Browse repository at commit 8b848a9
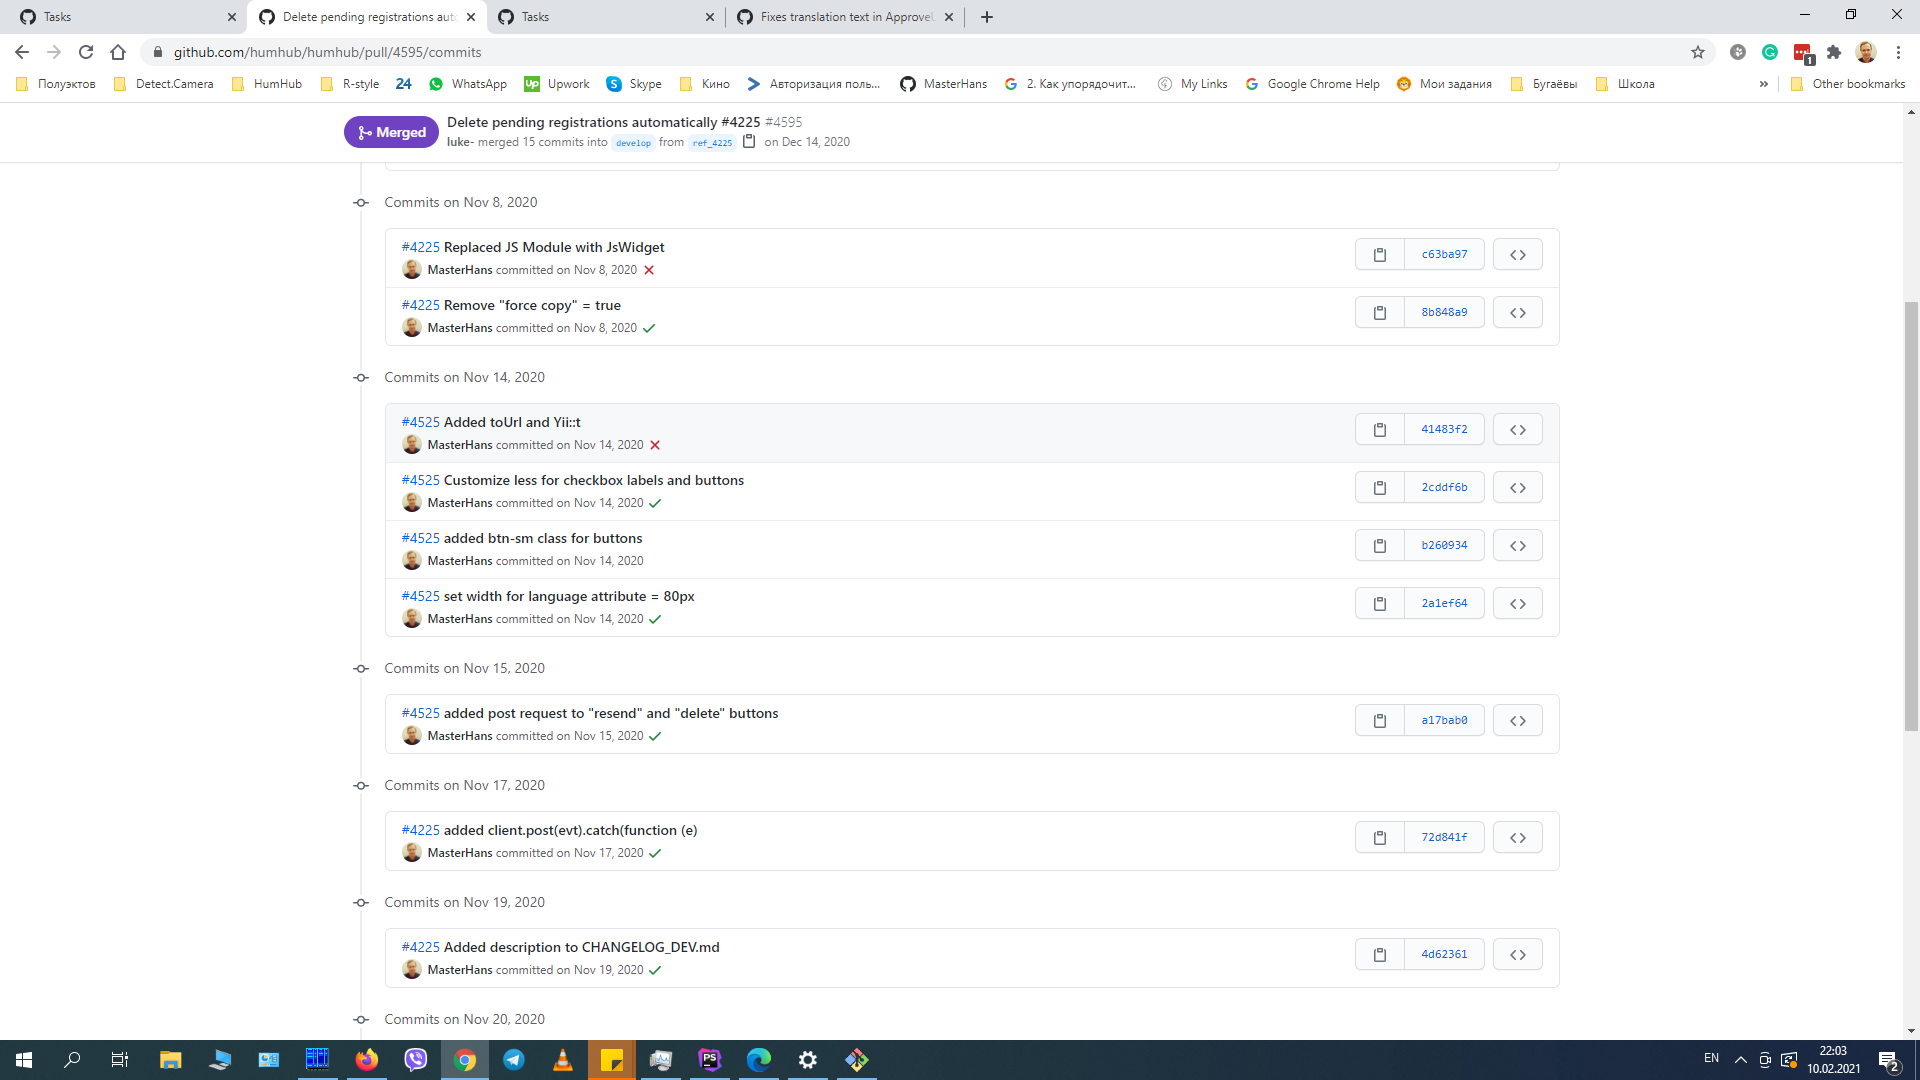 pyautogui.click(x=1517, y=312)
